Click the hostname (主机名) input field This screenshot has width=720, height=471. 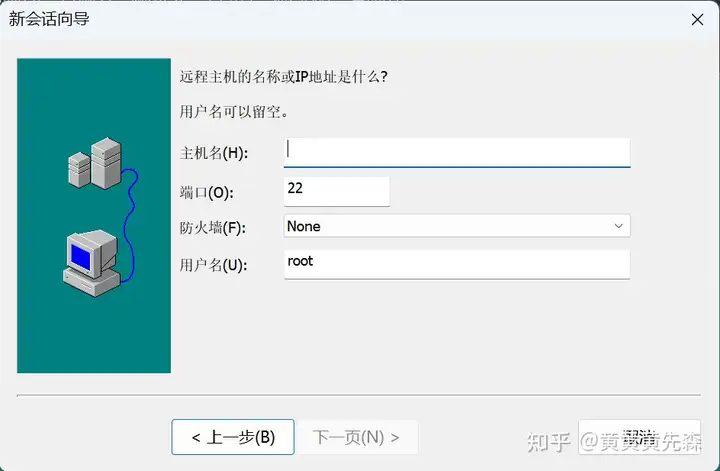click(457, 153)
